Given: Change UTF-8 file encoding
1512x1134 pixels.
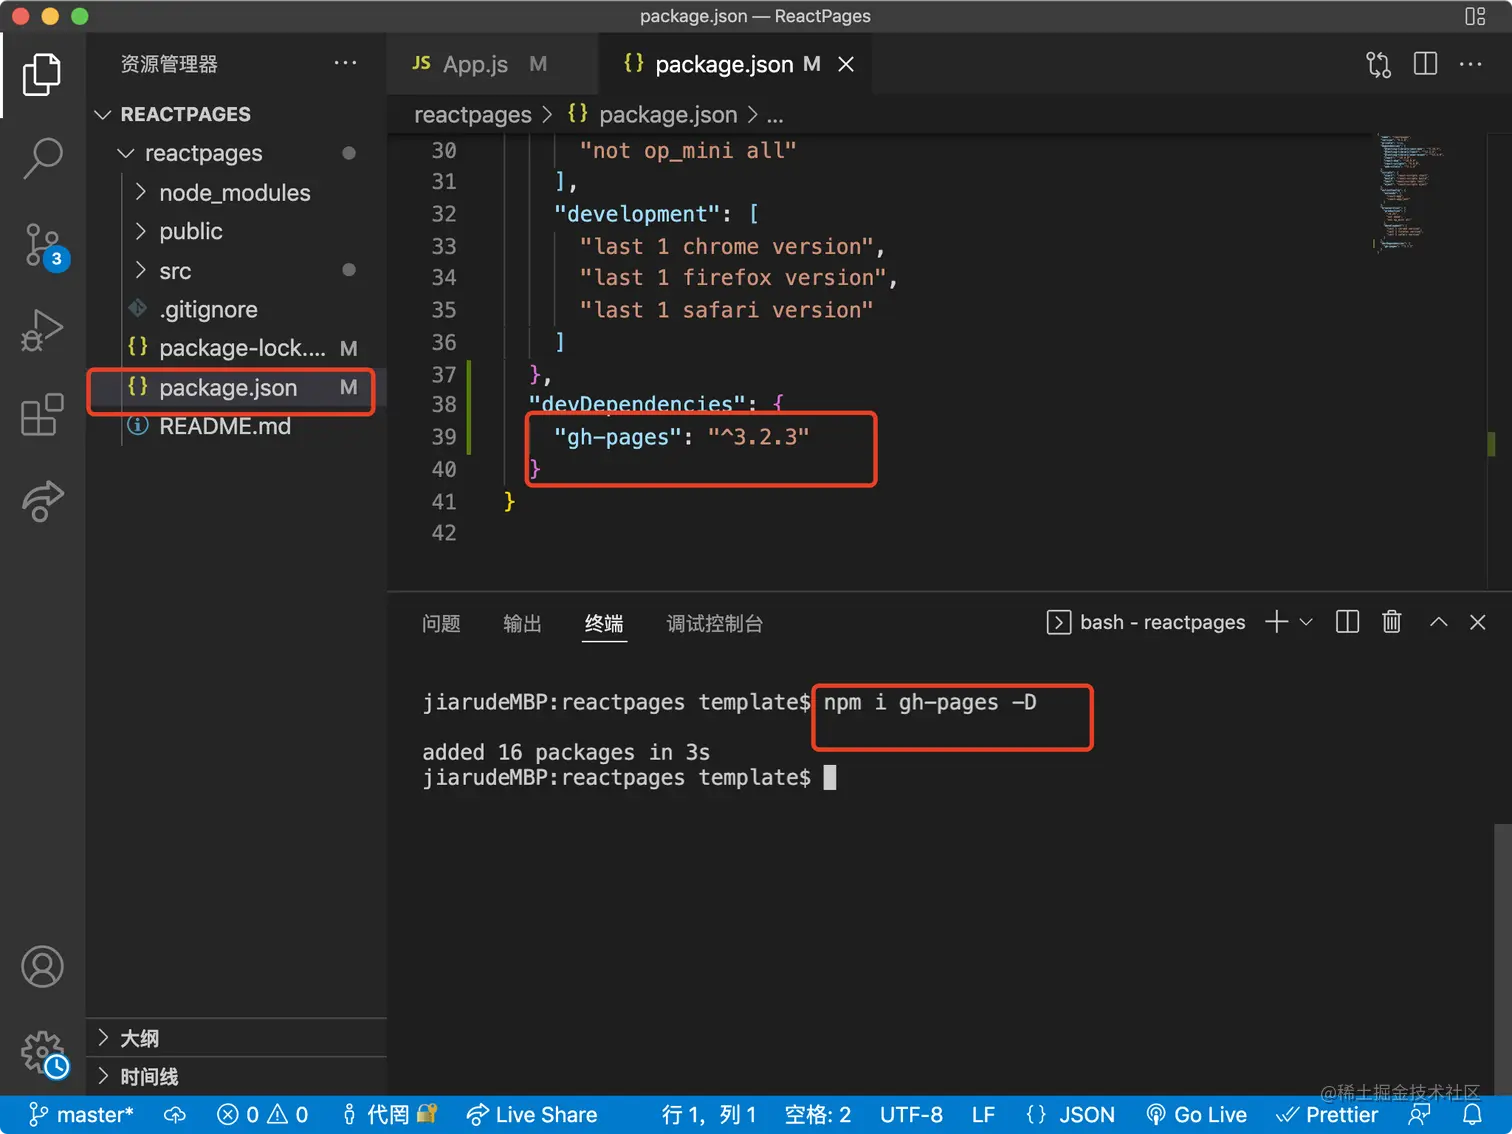Looking at the screenshot, I should coord(911,1114).
